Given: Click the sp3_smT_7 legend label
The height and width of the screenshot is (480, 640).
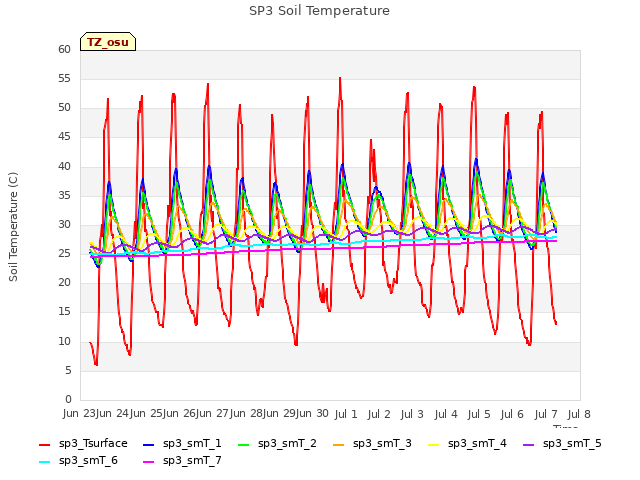Looking at the screenshot, I should coord(192,461).
